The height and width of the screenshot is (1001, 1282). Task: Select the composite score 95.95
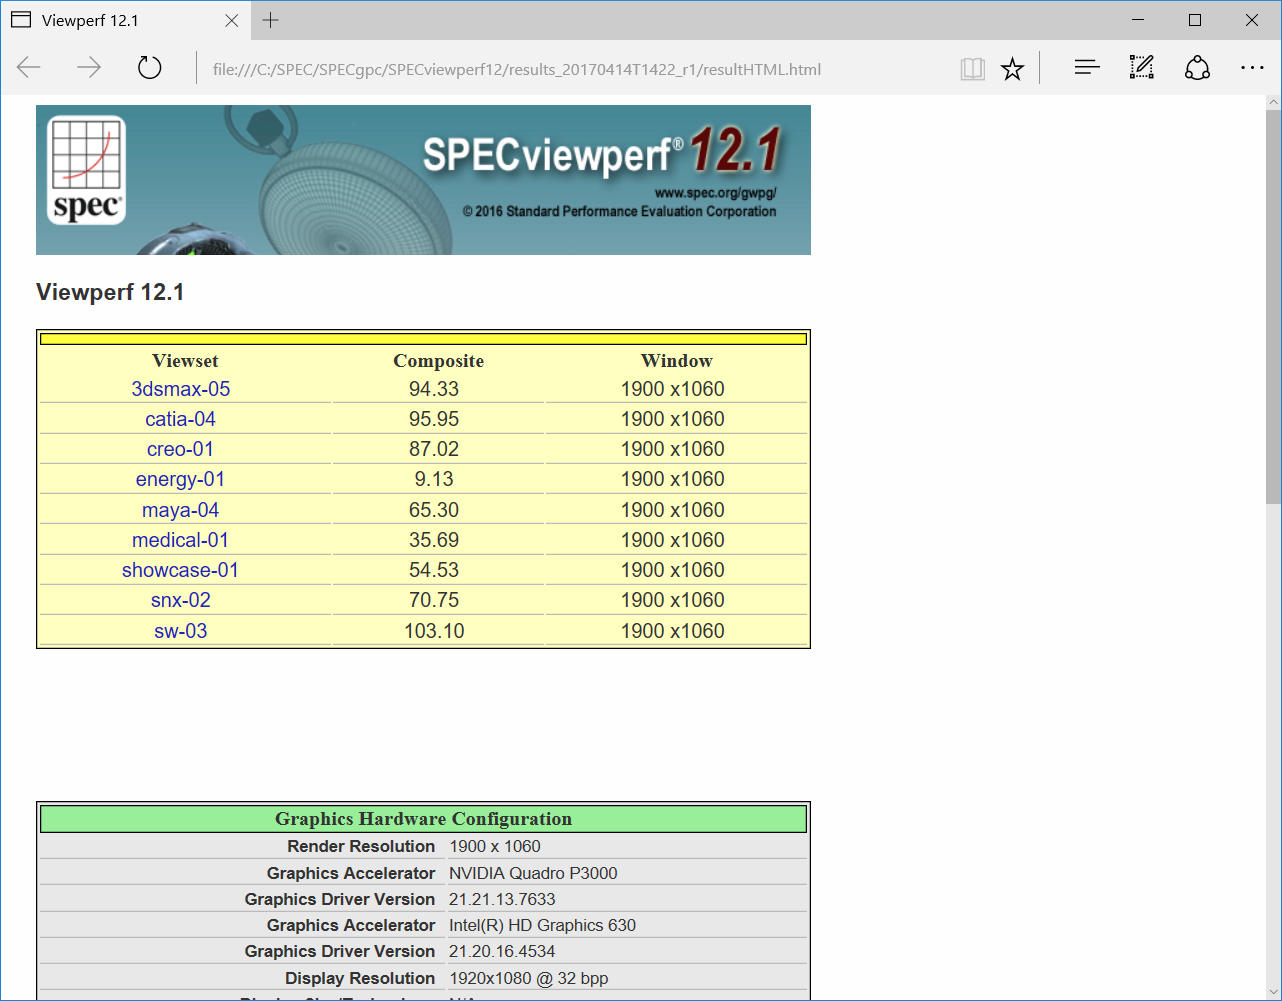tap(434, 419)
